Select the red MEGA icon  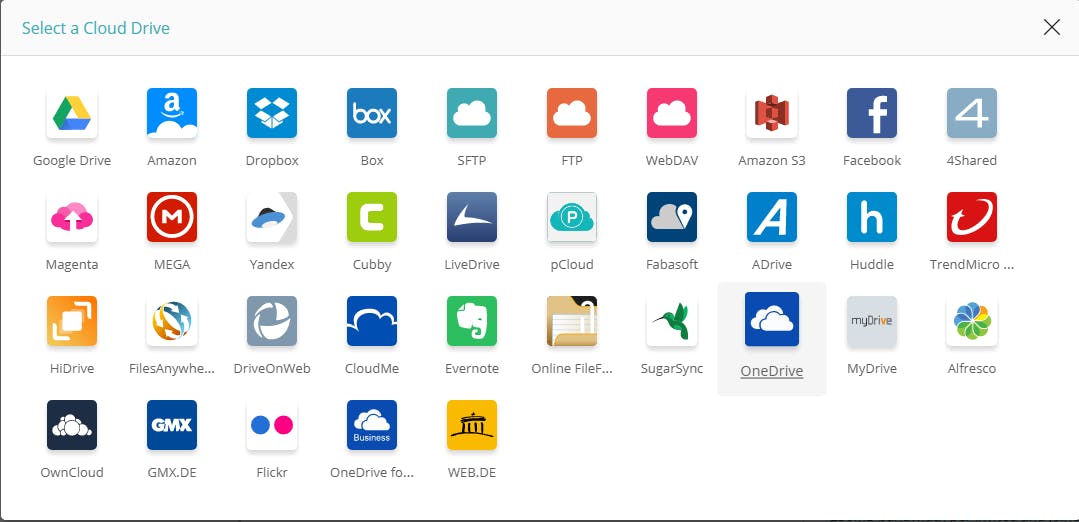(x=172, y=217)
